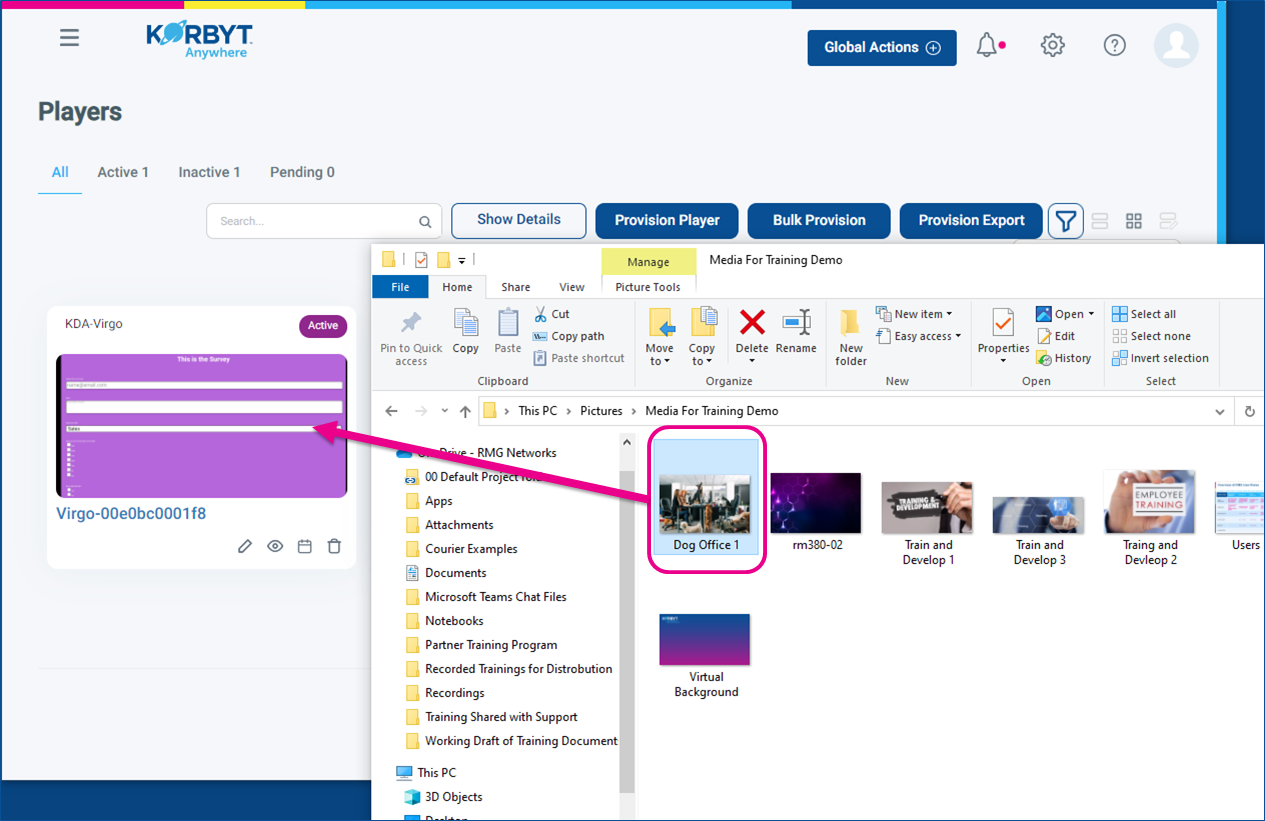Preview KDA-Virgo player with eye icon
The width and height of the screenshot is (1265, 821).
(x=275, y=546)
